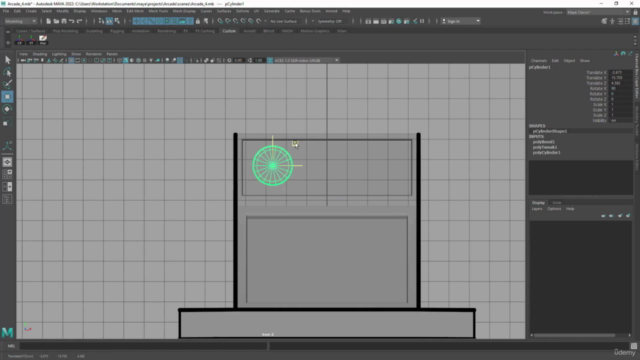This screenshot has height=360, width=640.
Task: Open the ACES SDR-video view transform dropdown
Action: coord(306,60)
